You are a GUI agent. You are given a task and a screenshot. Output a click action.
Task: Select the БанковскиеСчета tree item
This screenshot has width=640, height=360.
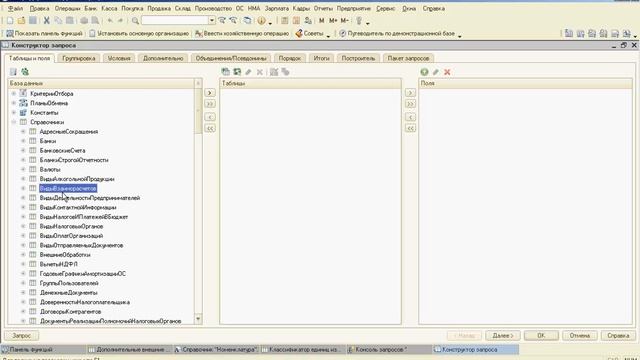62,151
